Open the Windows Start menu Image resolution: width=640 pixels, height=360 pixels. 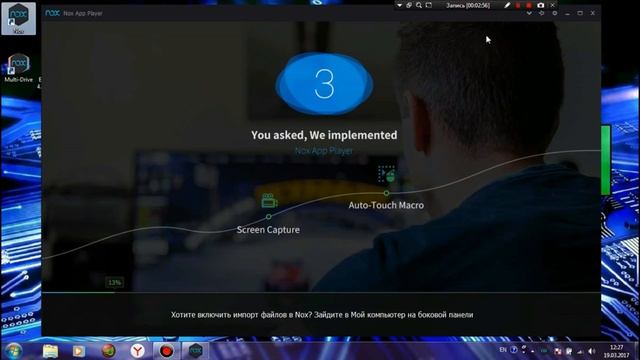tap(13, 351)
